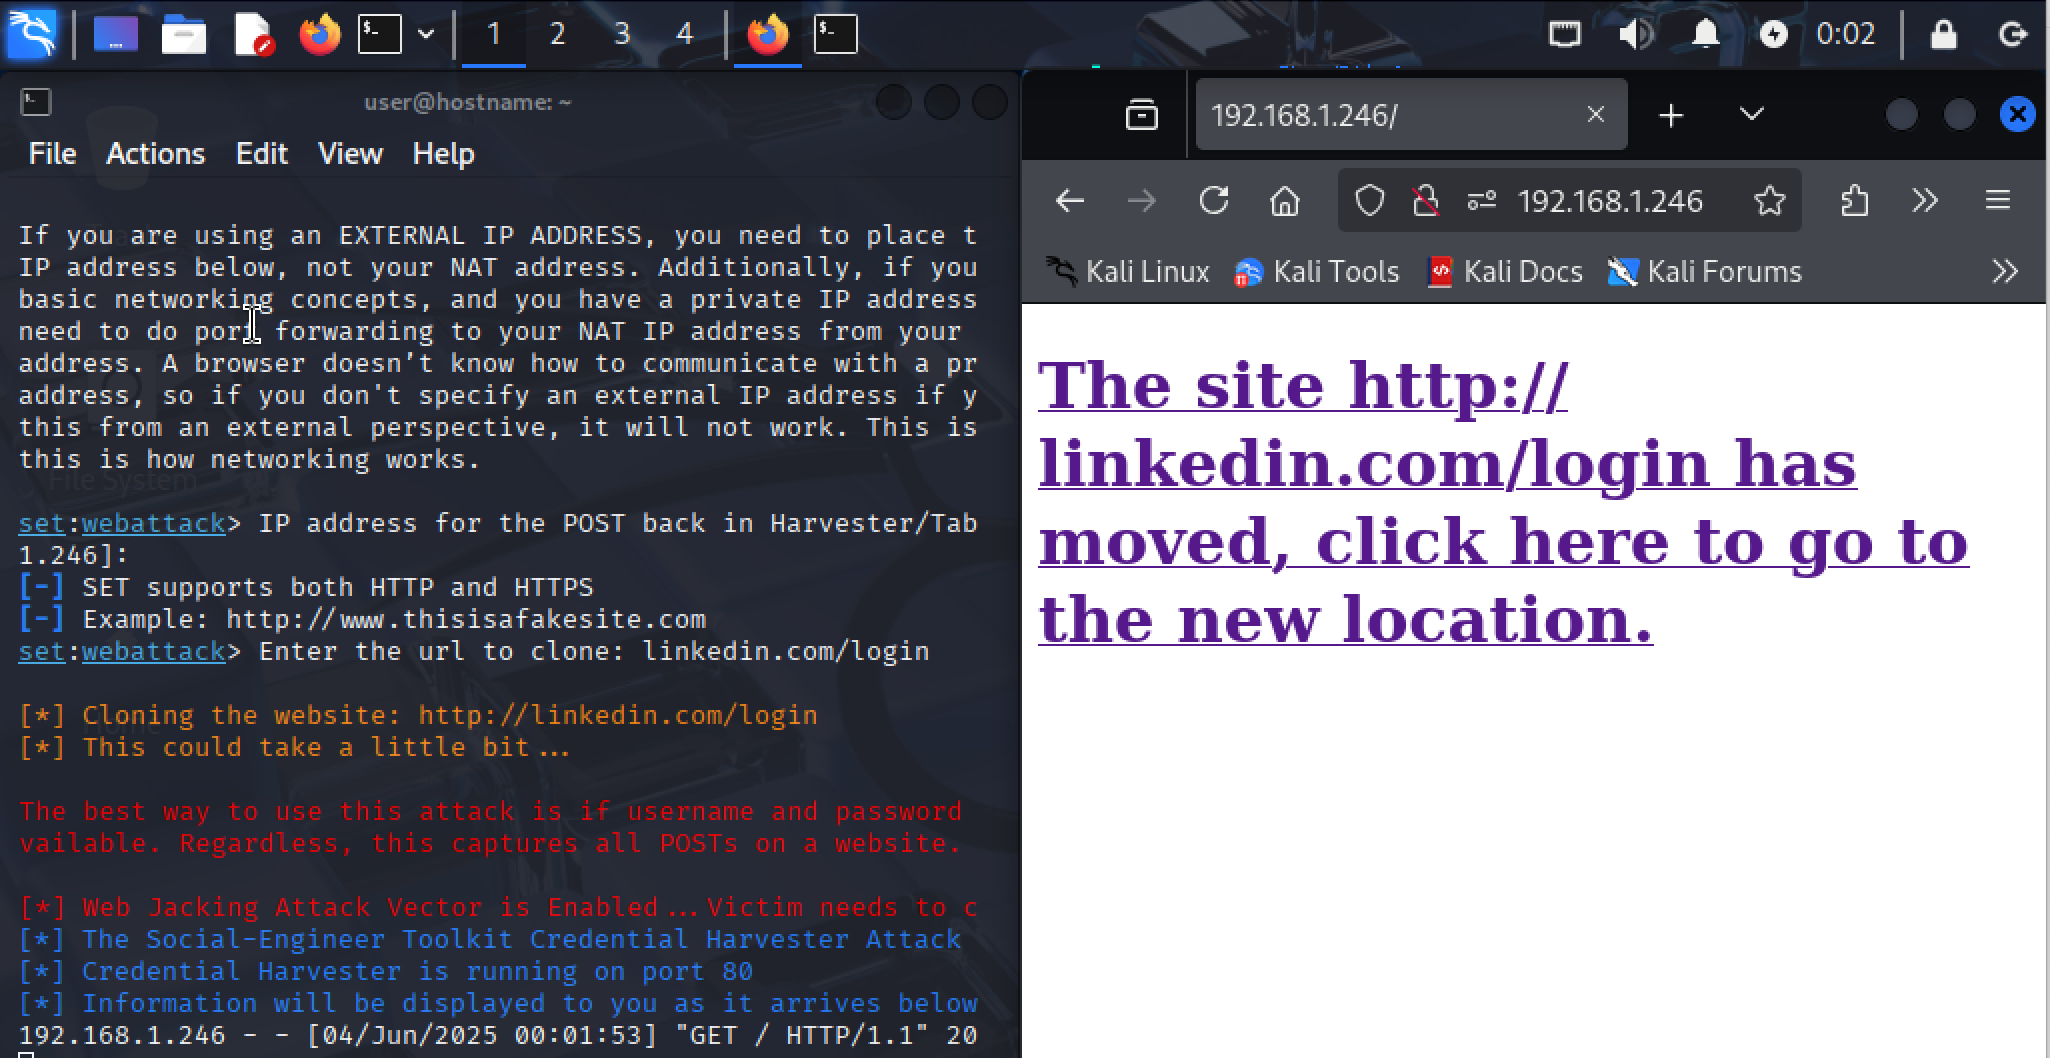Launch the file manager from the taskbar

[184, 33]
